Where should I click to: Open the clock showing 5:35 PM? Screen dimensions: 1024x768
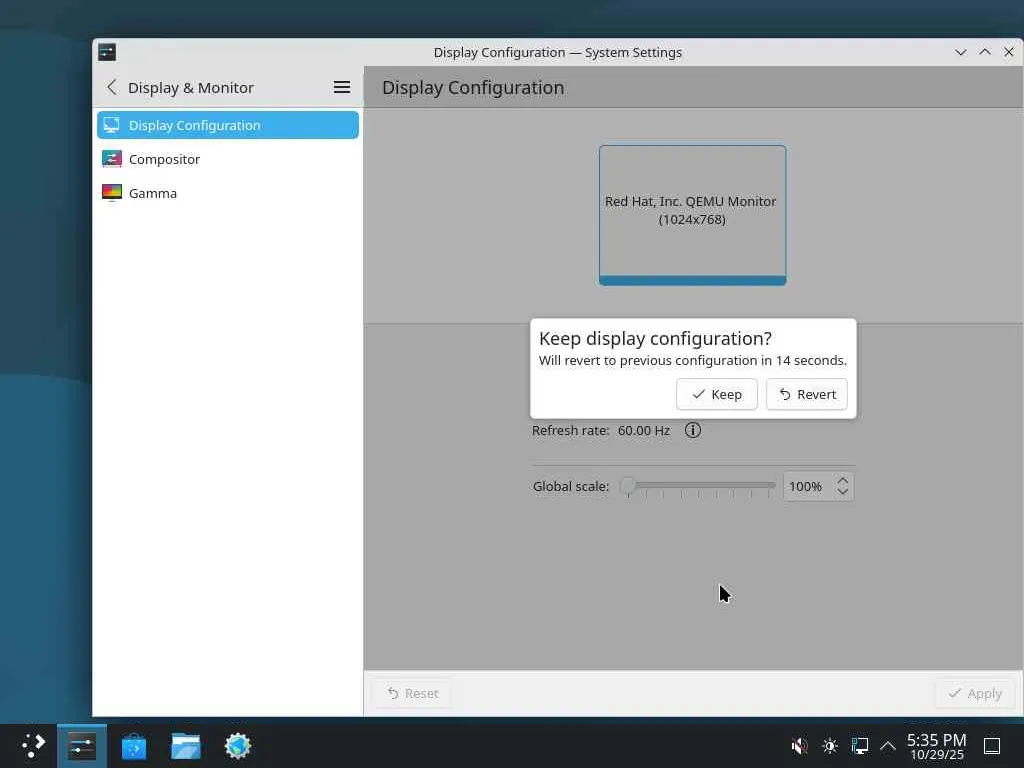pyautogui.click(x=936, y=746)
